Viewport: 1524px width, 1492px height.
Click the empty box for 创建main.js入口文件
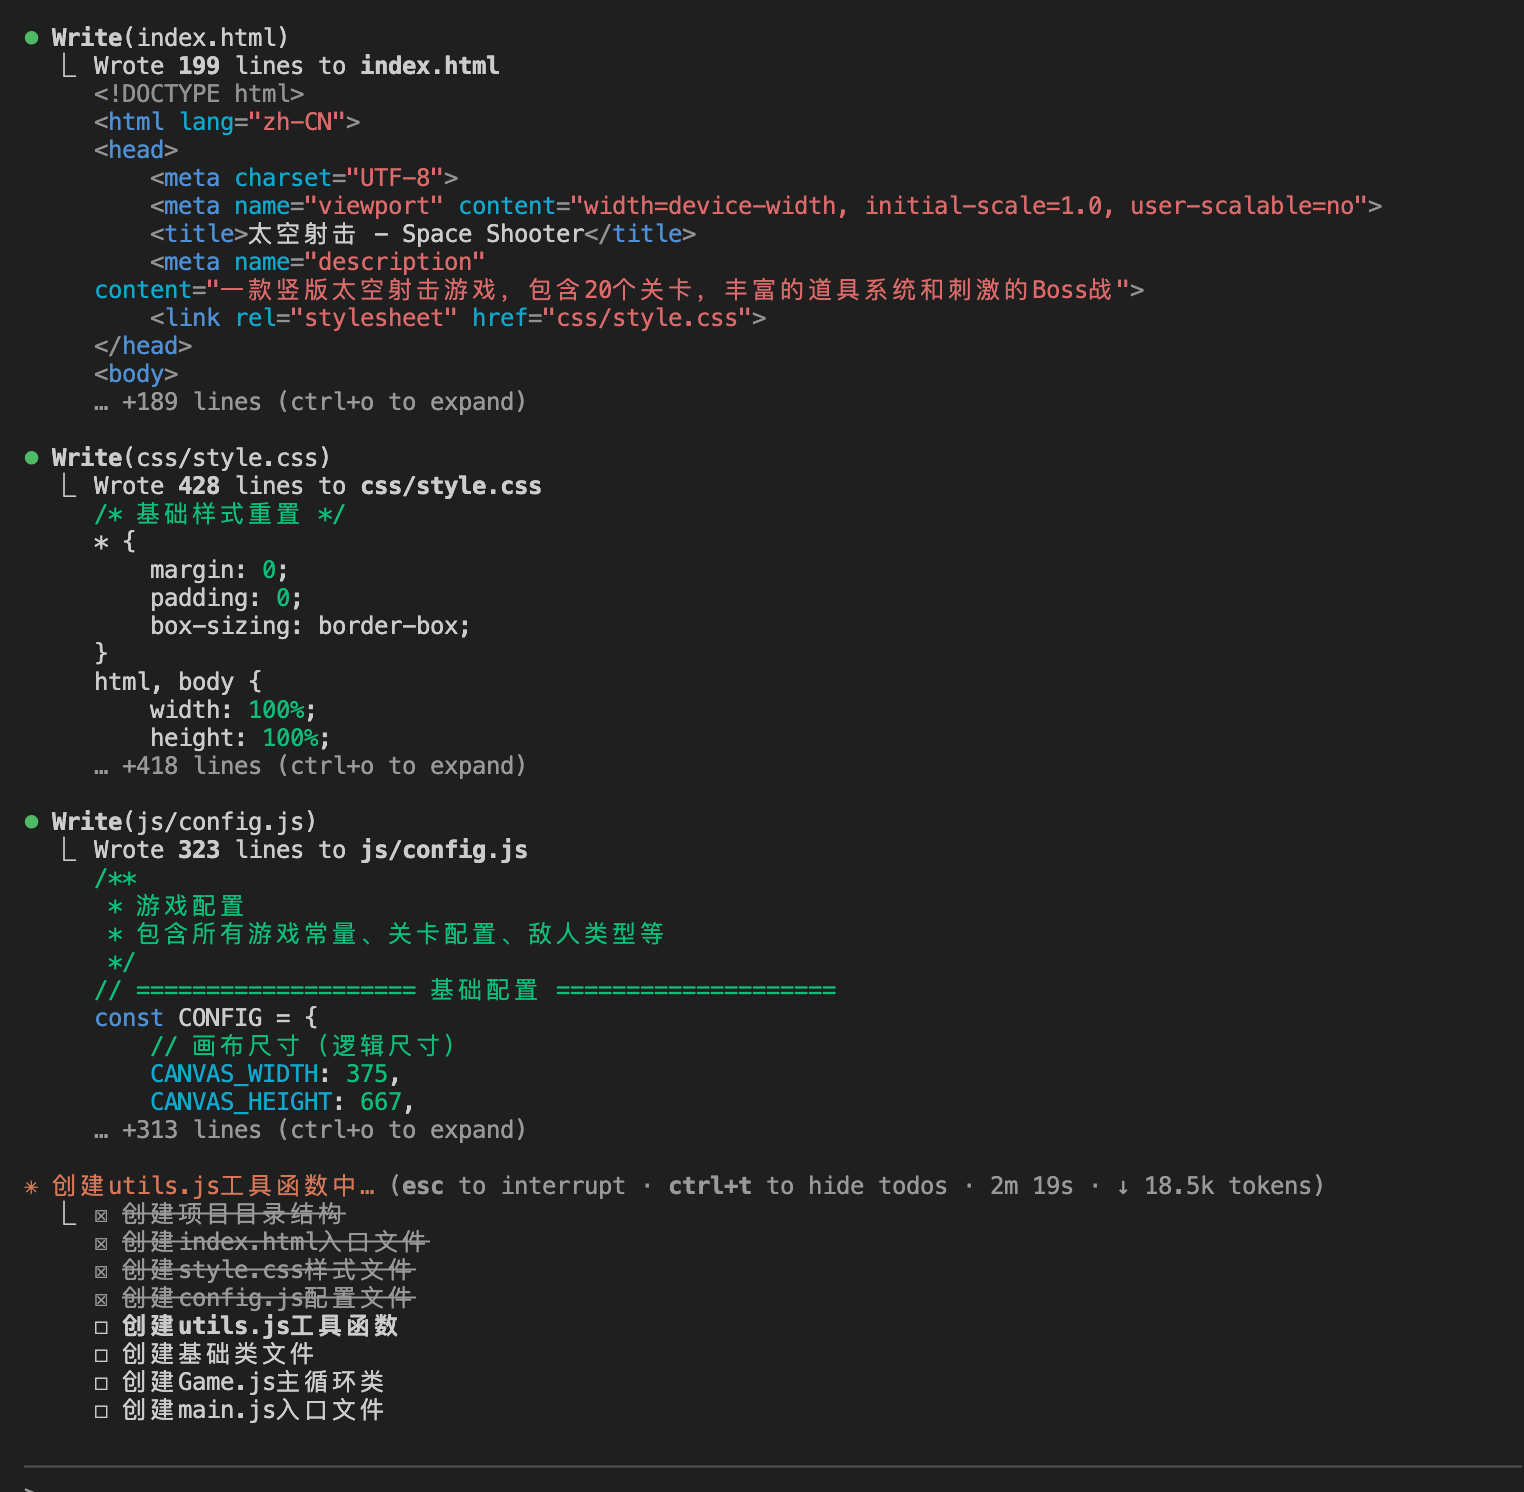101,1411
